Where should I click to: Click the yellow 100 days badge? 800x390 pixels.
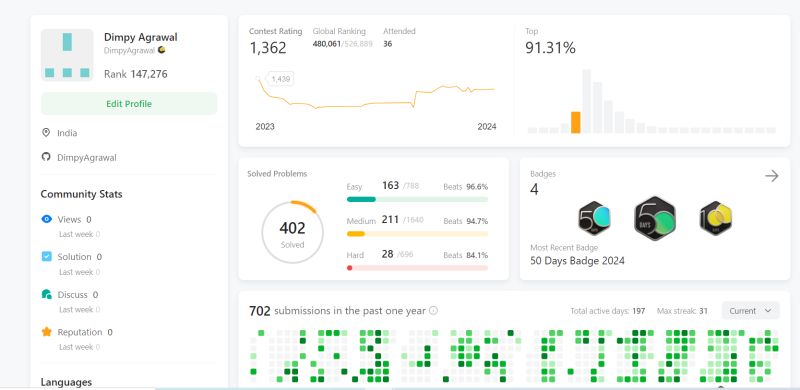[x=716, y=218]
